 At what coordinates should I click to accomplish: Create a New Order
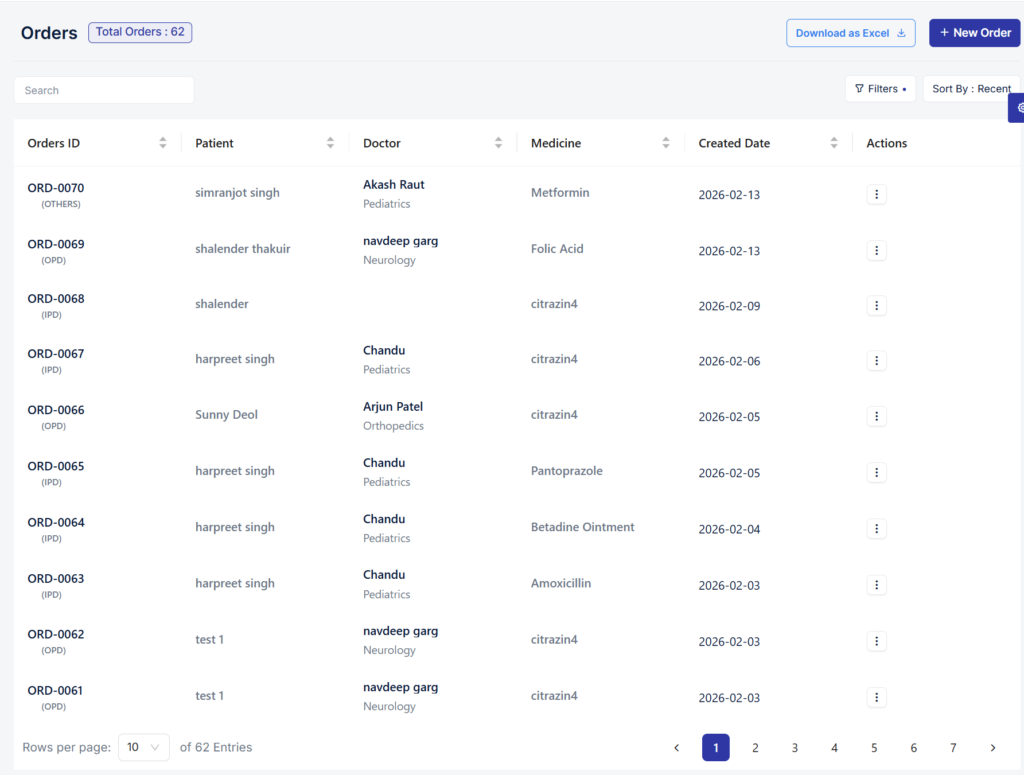(974, 33)
